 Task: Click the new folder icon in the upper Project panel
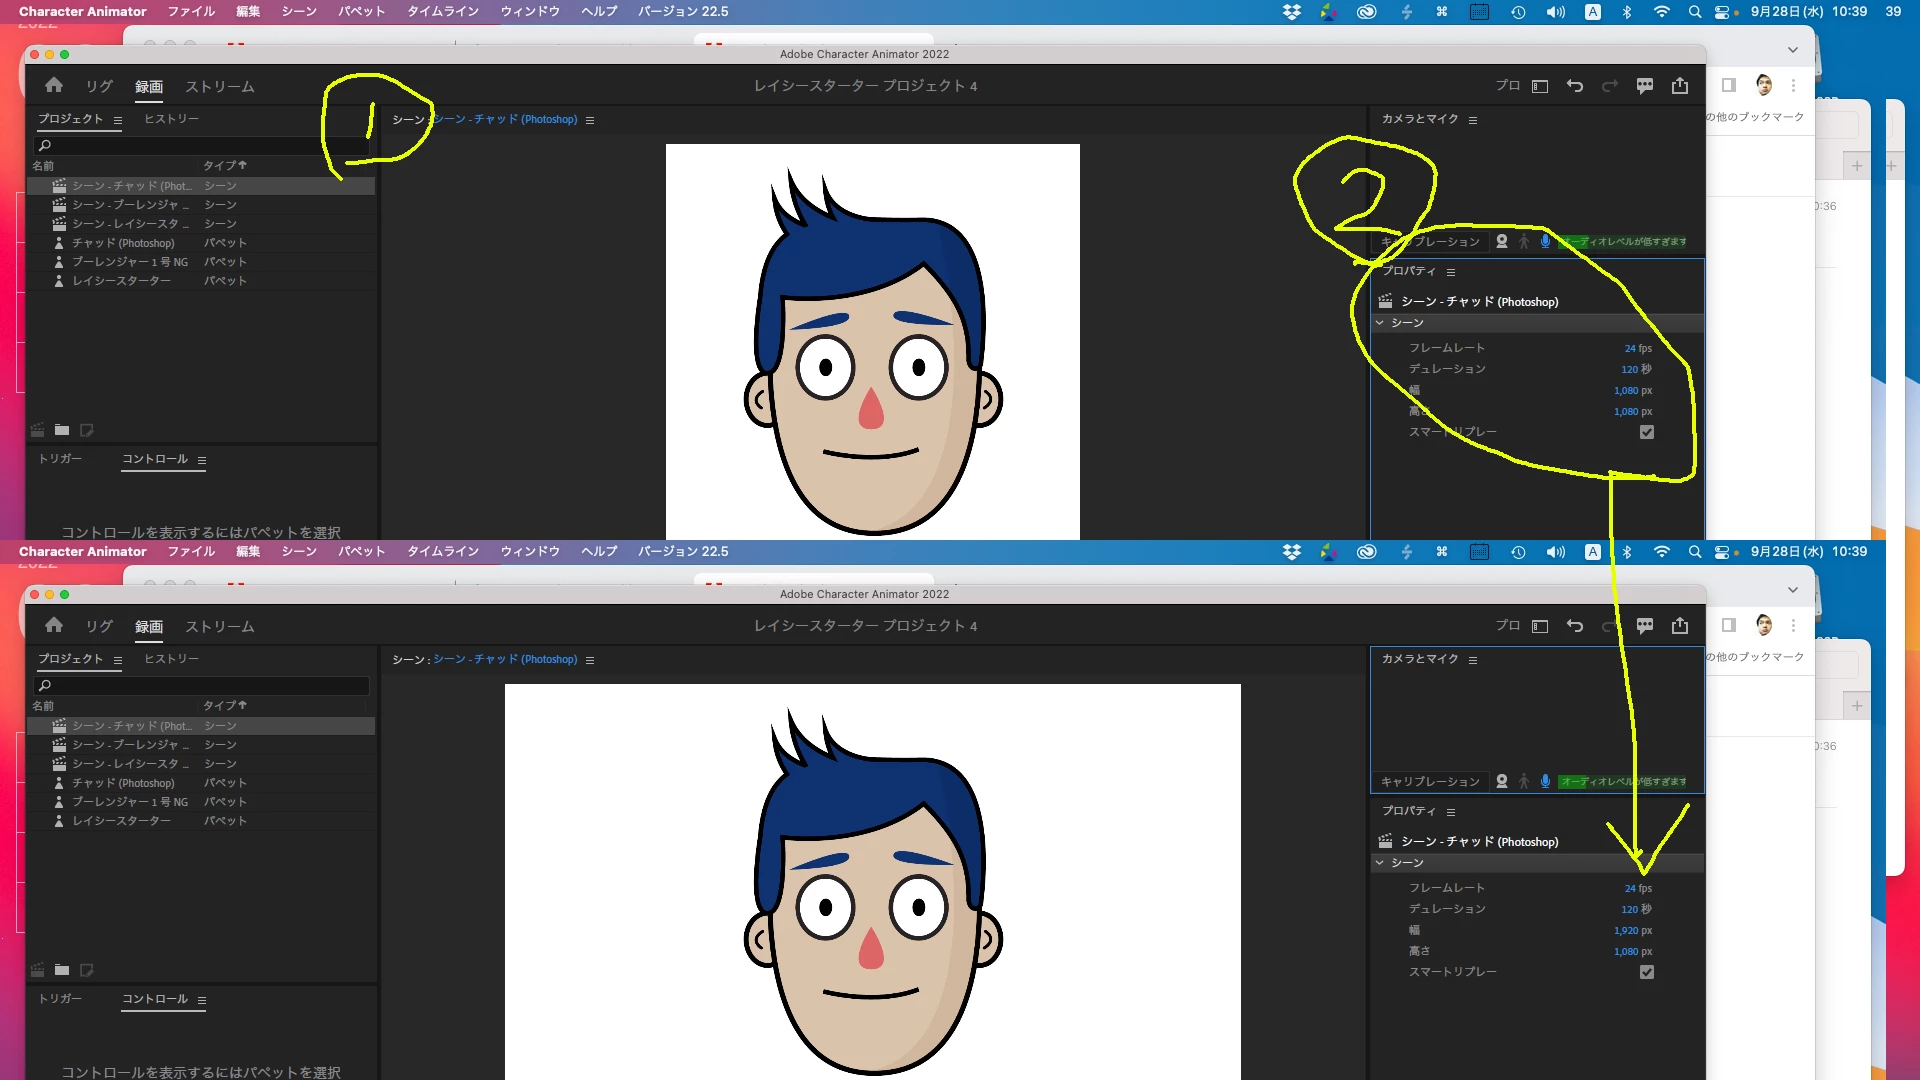62,430
